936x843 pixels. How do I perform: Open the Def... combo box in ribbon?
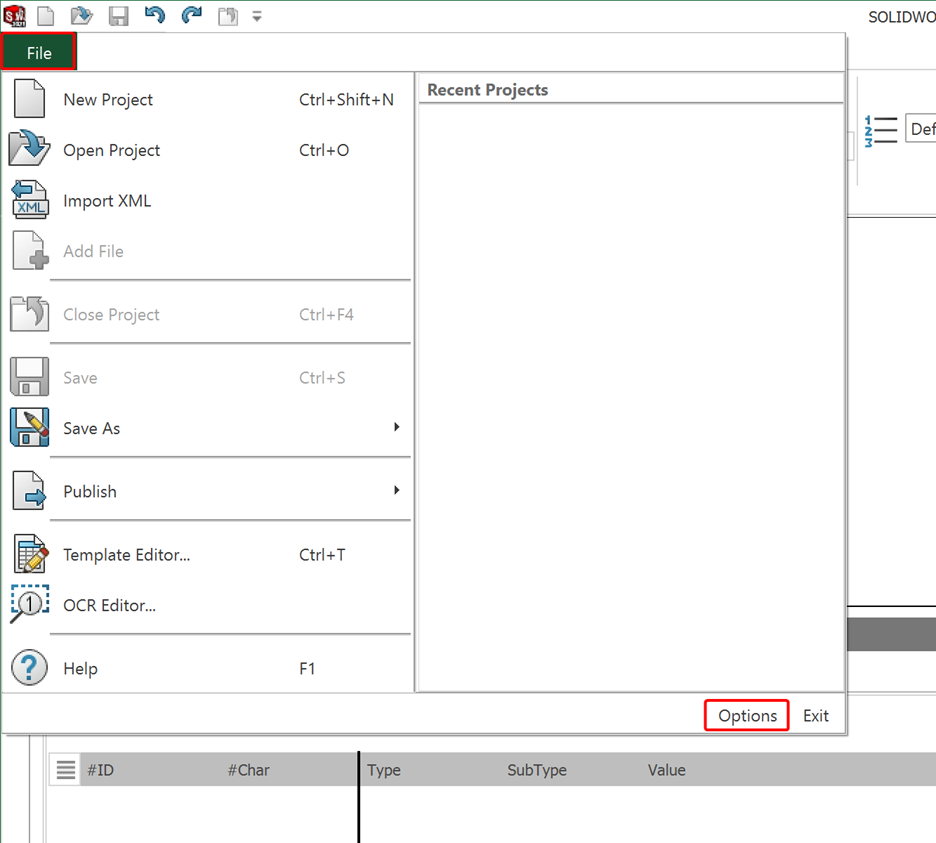click(x=920, y=128)
